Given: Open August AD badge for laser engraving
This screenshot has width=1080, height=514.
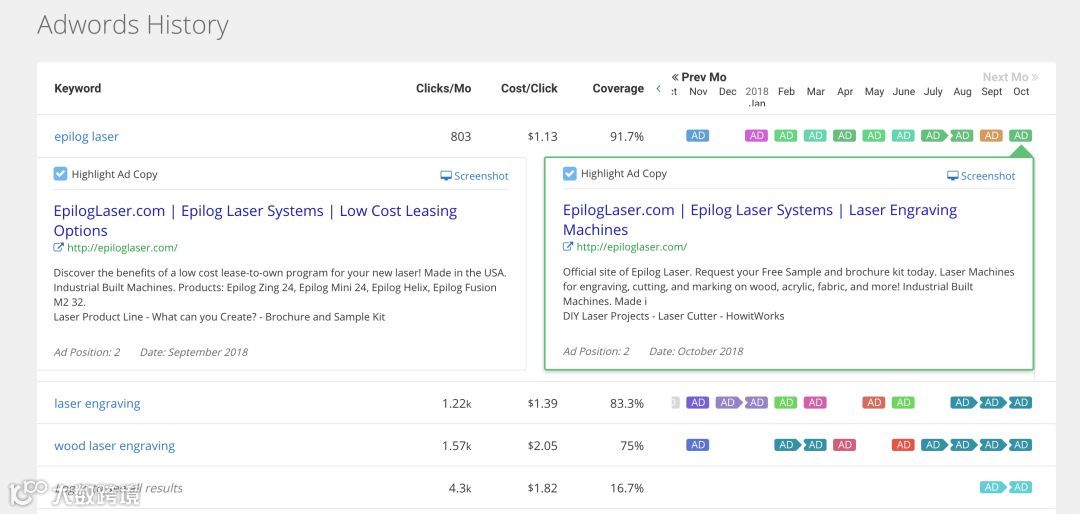Looking at the screenshot, I should [x=963, y=402].
